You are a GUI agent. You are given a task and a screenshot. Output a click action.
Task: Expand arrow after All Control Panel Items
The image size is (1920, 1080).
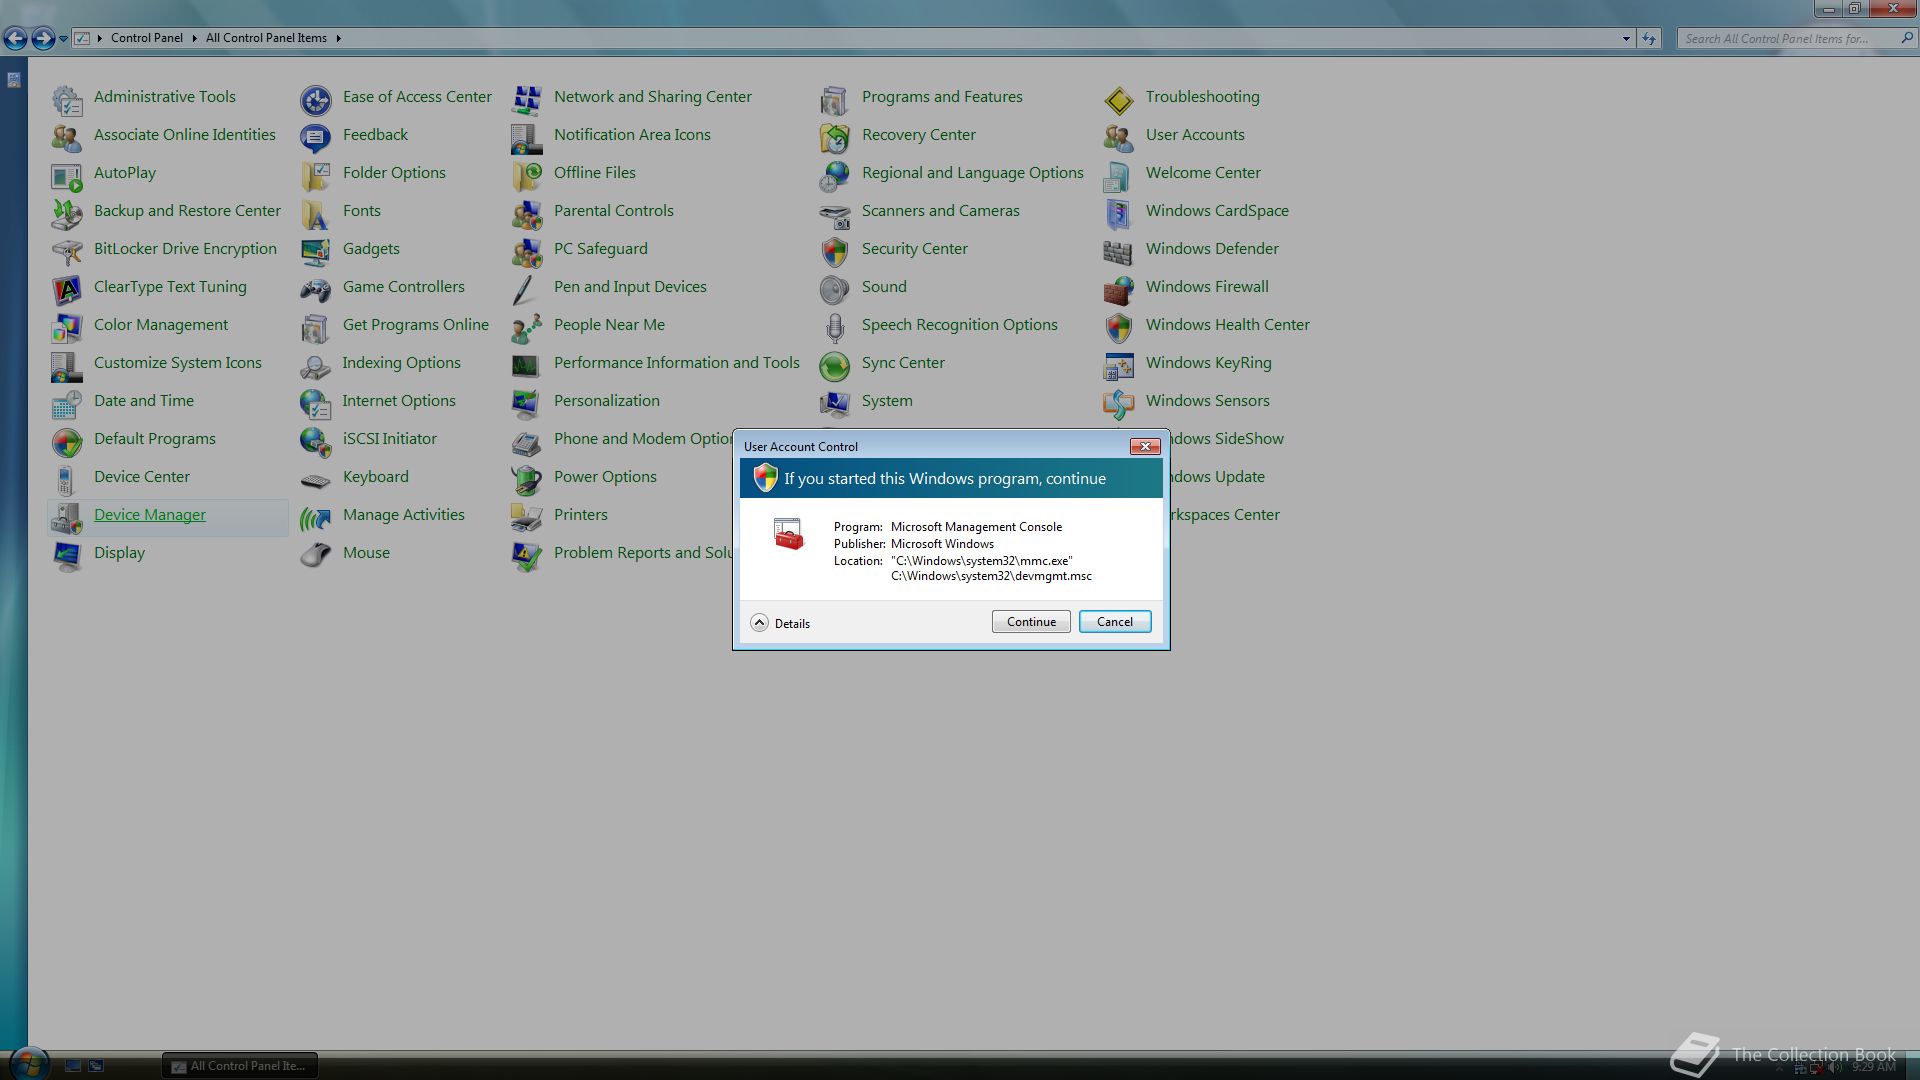coord(338,38)
